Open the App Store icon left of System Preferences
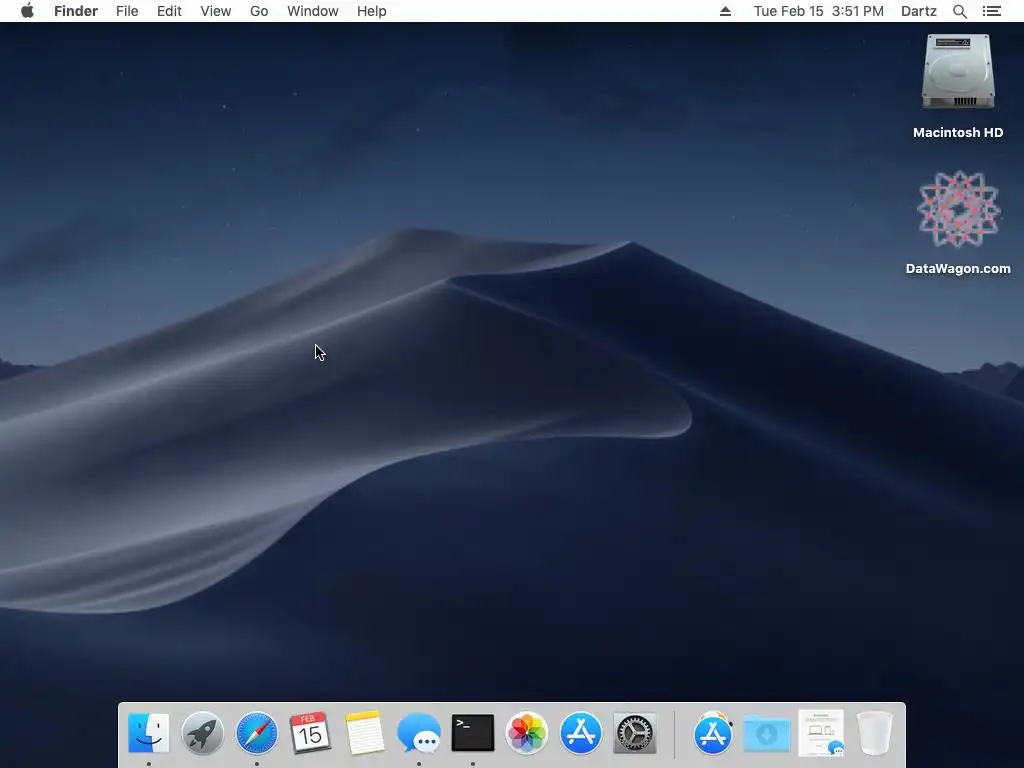Screen dimensions: 1024x768 point(581,733)
